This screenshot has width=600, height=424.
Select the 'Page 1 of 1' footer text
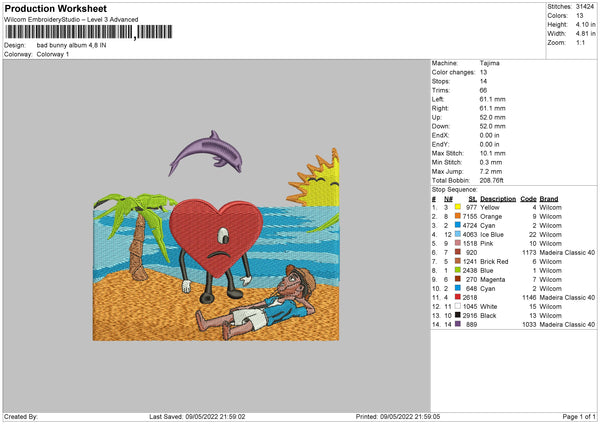(x=579, y=416)
